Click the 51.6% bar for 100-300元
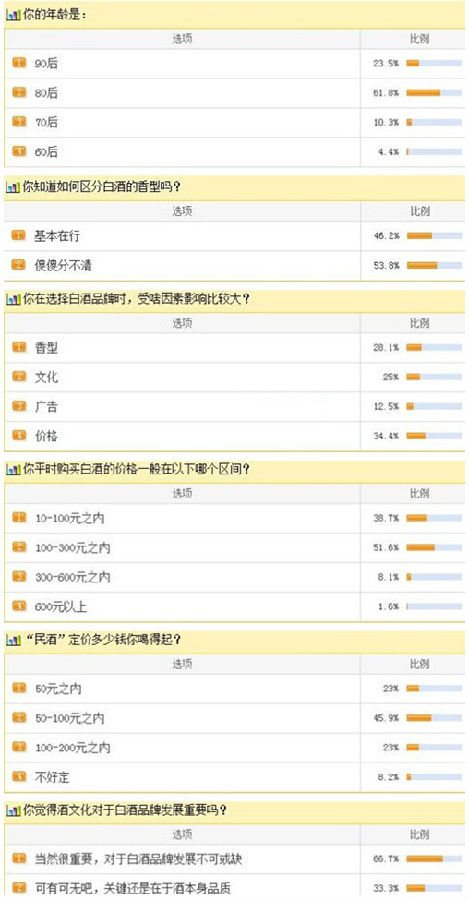Screen dimensions: 469x900 [x=434, y=547]
